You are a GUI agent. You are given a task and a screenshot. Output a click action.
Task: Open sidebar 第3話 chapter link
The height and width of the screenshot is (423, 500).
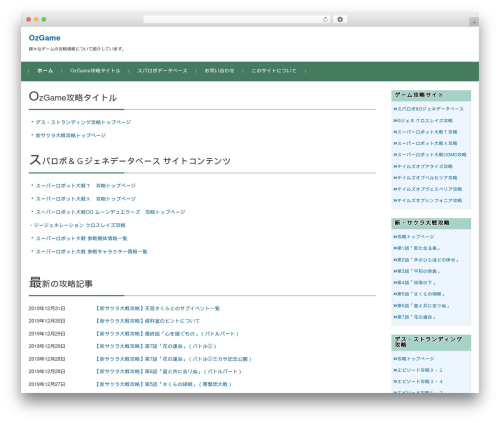click(417, 271)
